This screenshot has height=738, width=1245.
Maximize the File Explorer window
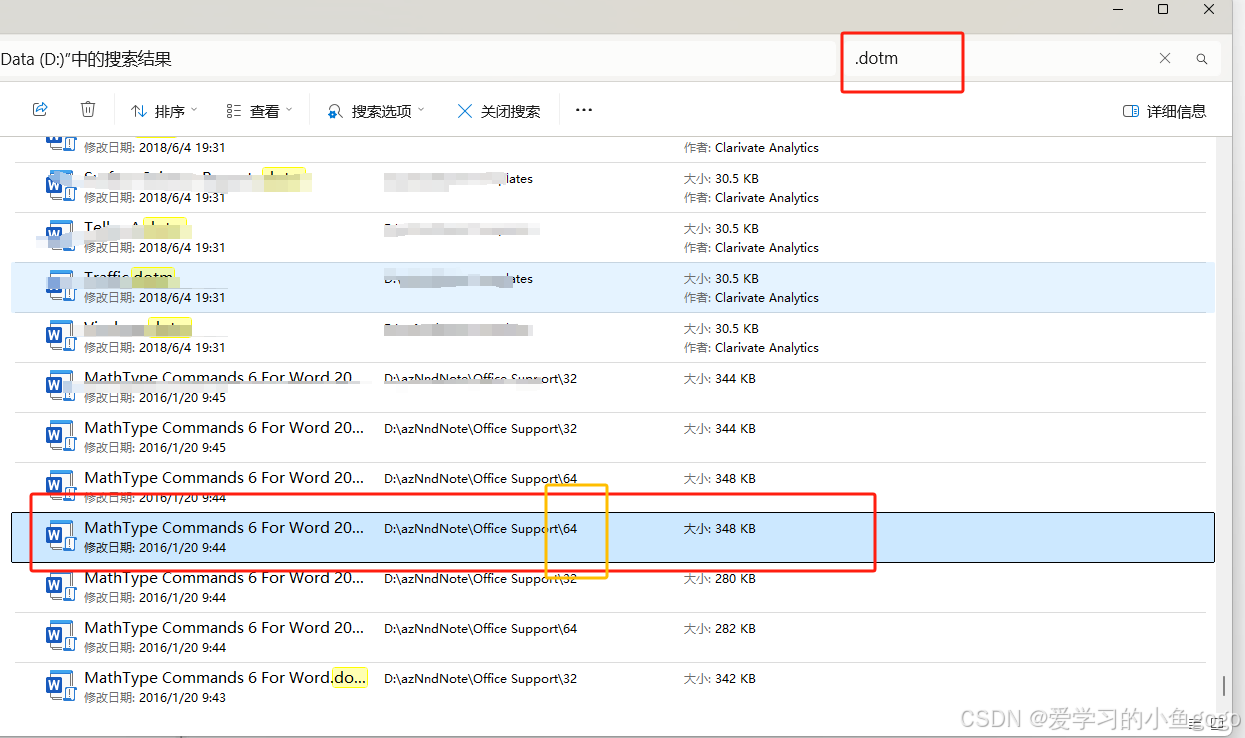point(1163,9)
